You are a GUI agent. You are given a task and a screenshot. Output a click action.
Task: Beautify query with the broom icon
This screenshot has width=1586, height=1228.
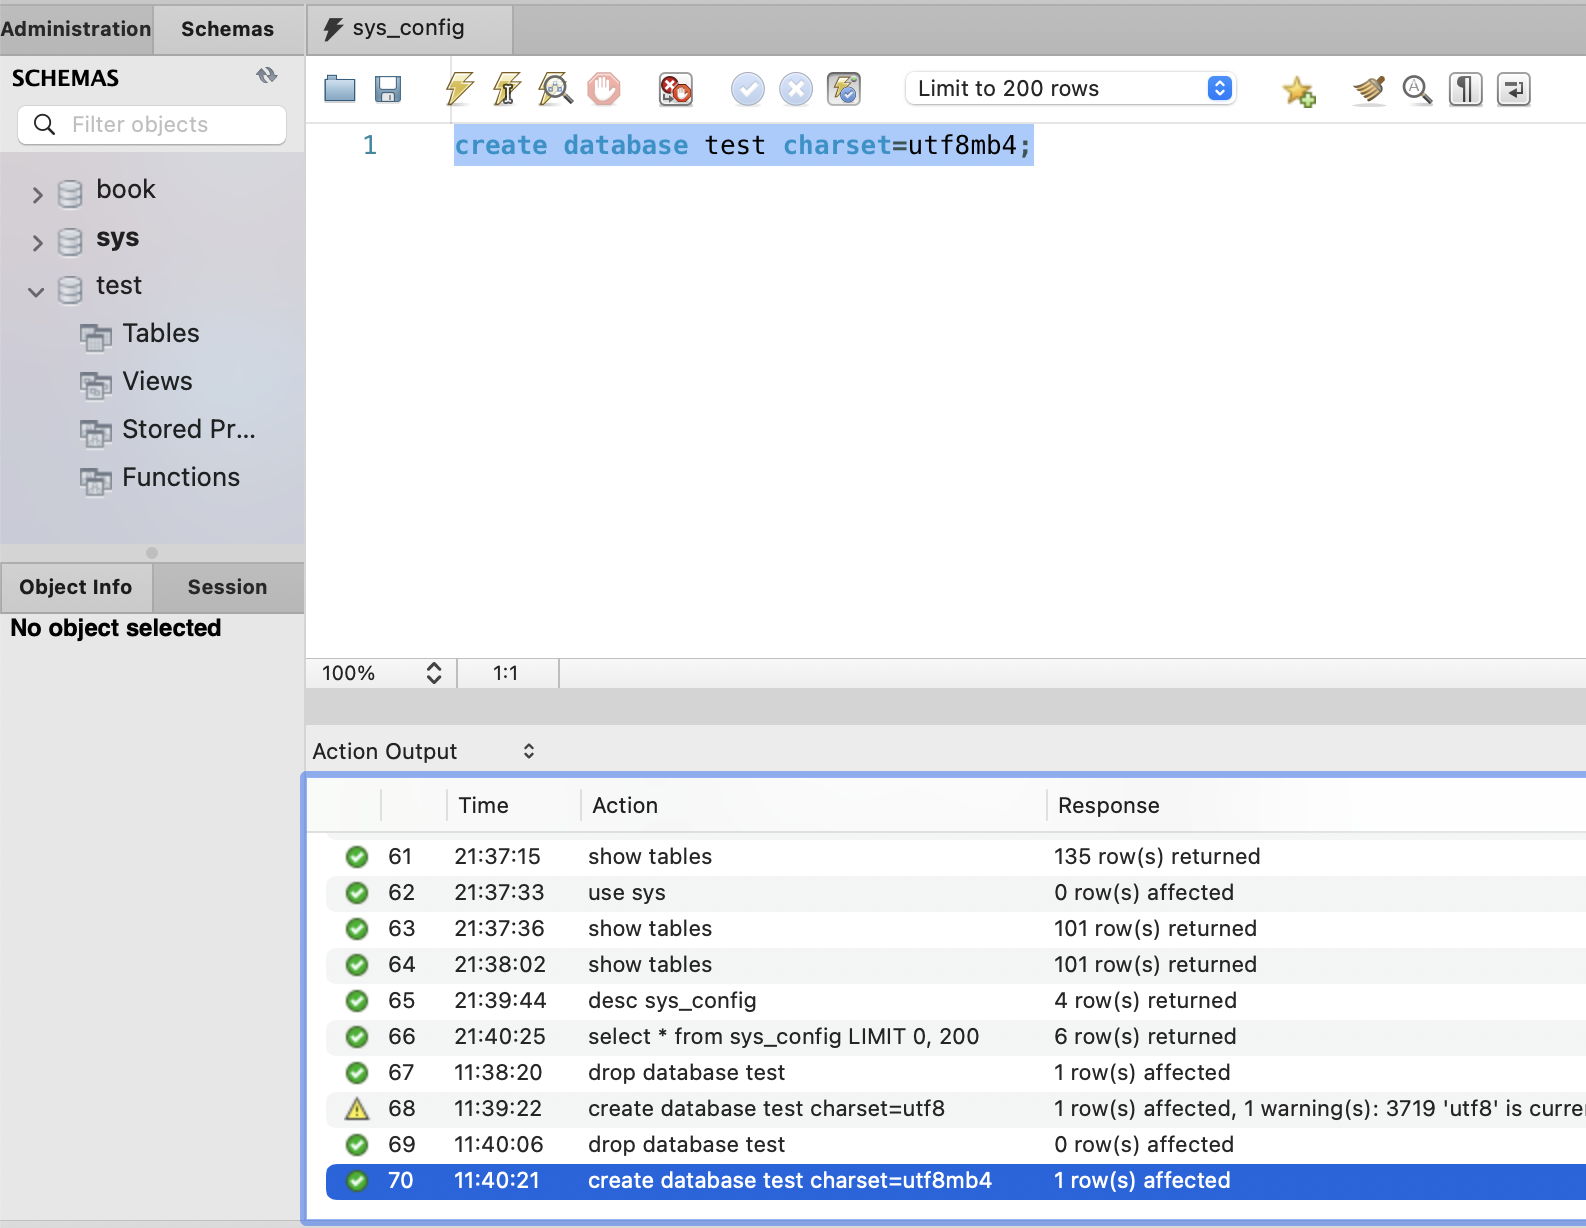pyautogui.click(x=1369, y=89)
